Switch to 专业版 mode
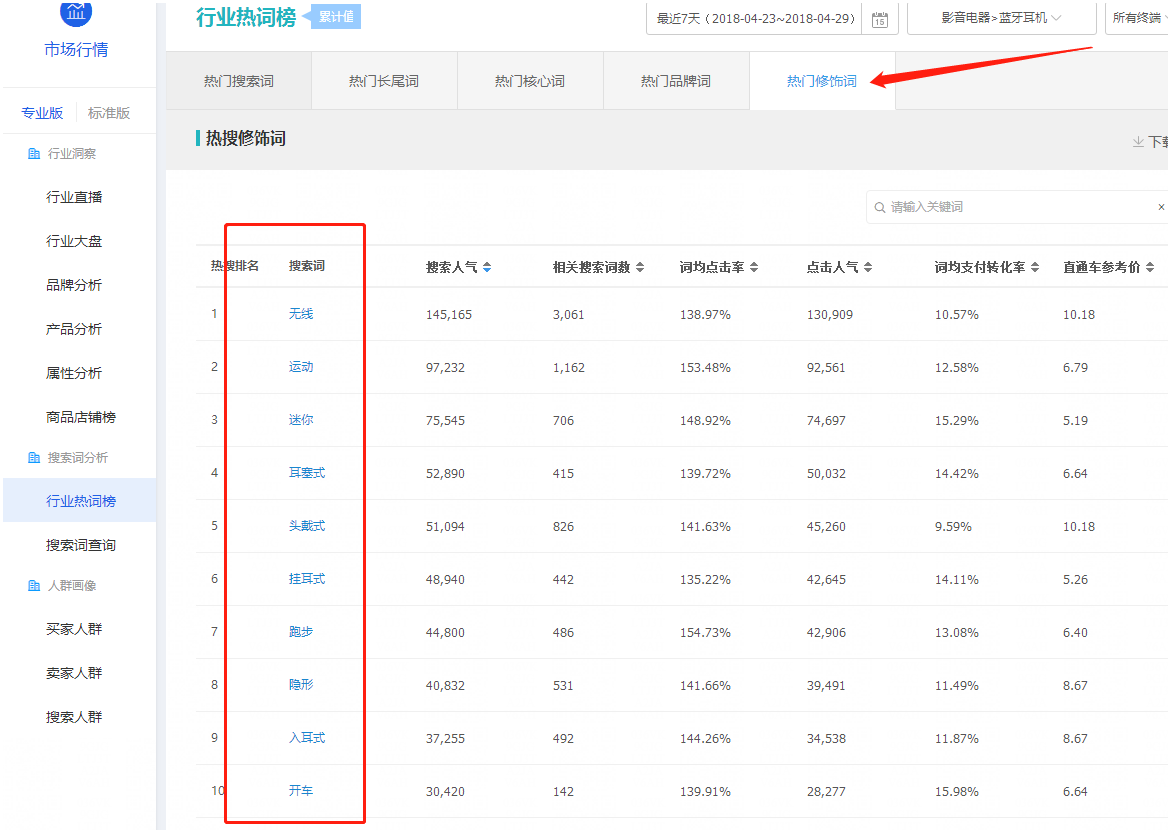1168x830 pixels. pos(42,113)
